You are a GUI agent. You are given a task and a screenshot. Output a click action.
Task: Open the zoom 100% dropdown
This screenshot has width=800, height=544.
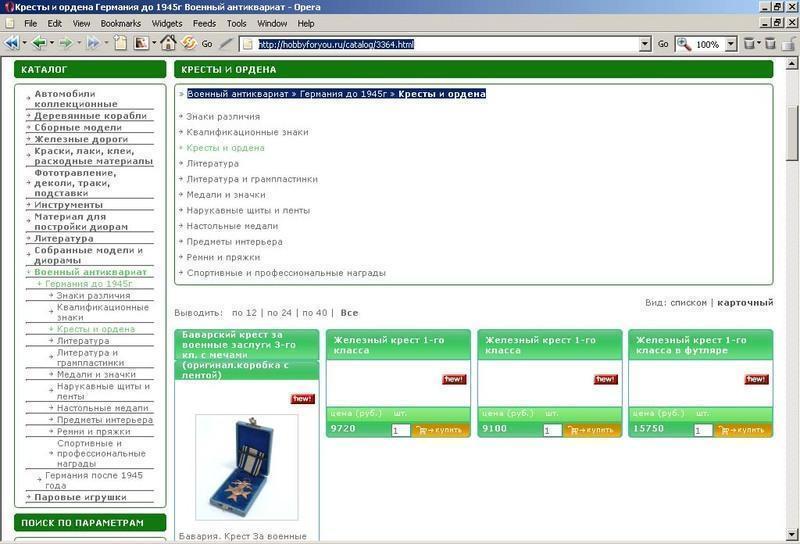[x=729, y=44]
